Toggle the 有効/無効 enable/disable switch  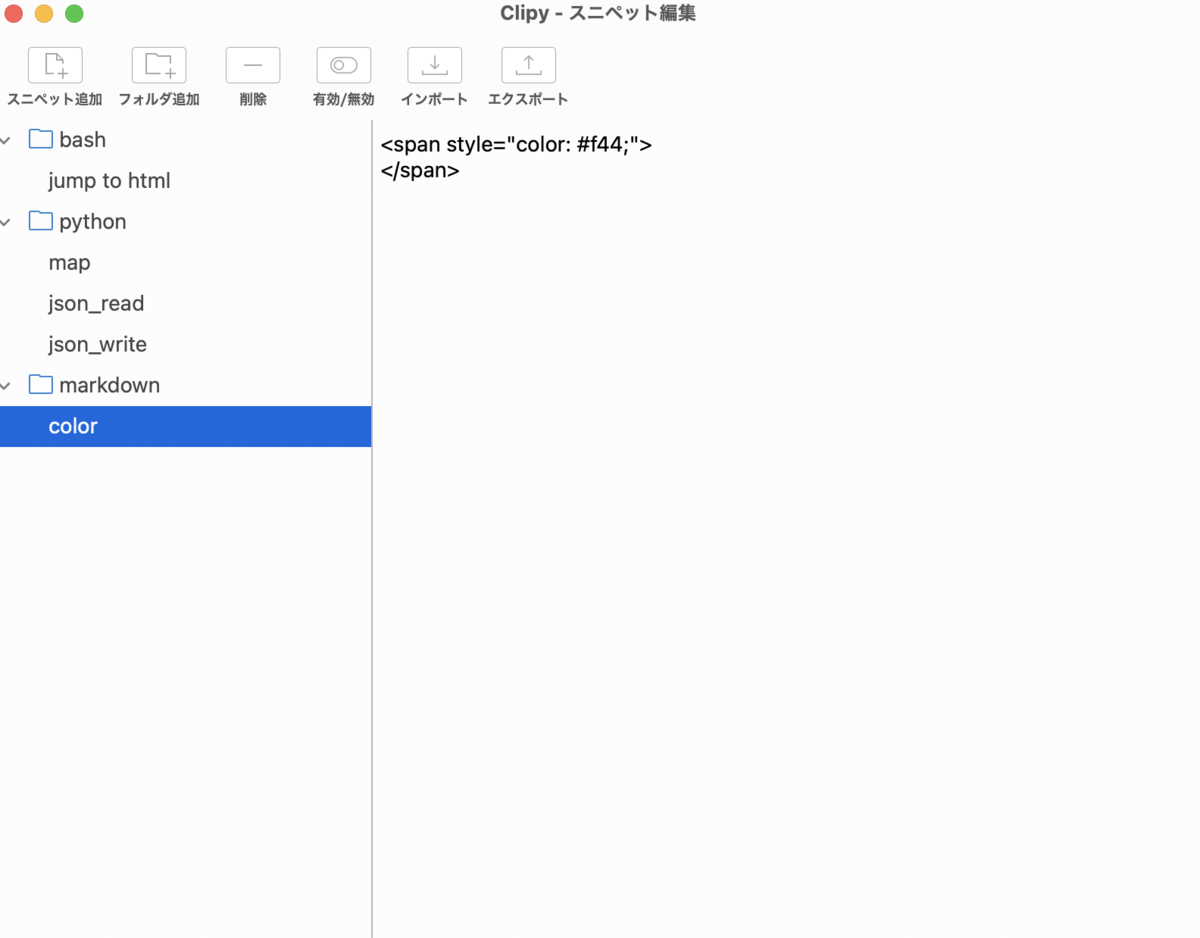[343, 64]
